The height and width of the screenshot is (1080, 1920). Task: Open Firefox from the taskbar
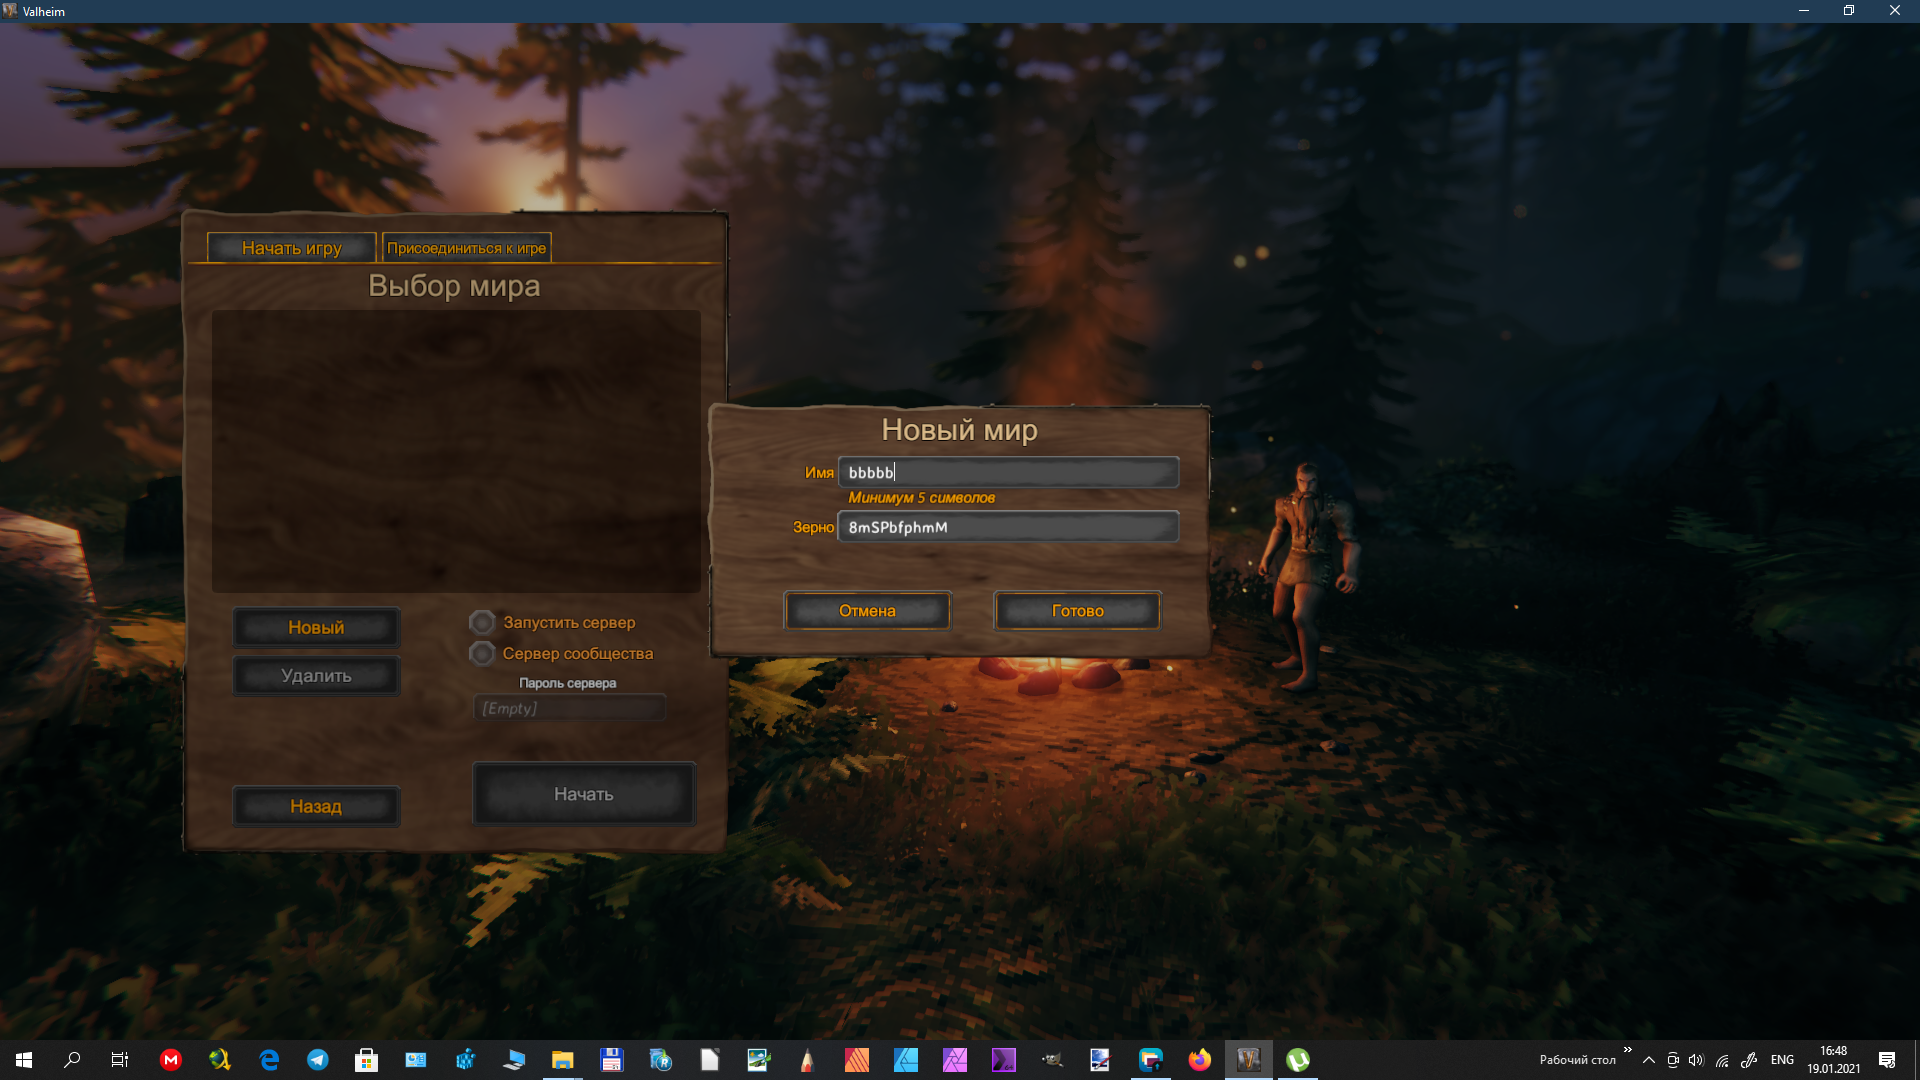[x=1199, y=1060]
